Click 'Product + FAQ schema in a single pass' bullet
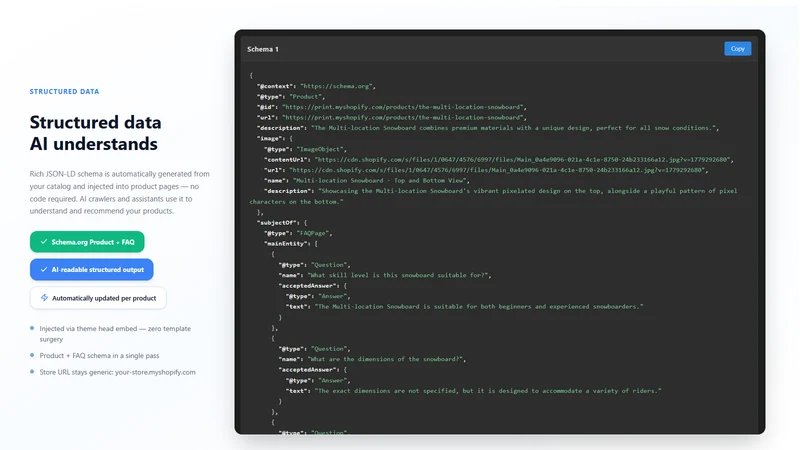 [x=99, y=356]
